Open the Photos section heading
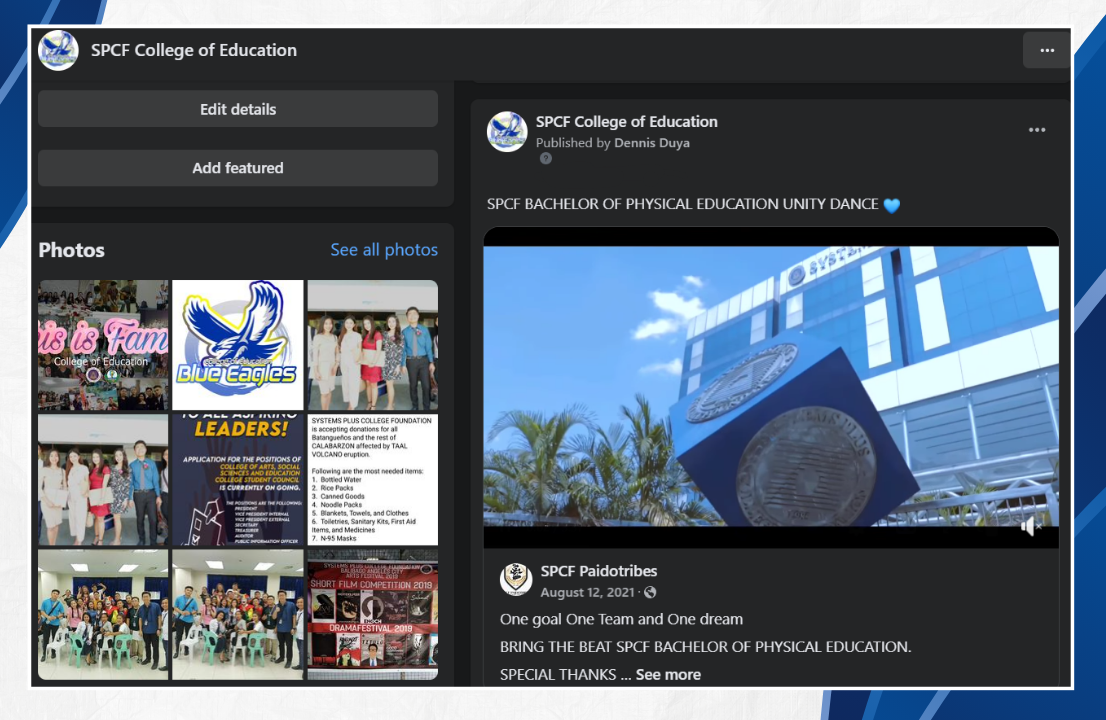Viewport: 1106px width, 720px height. tap(71, 250)
